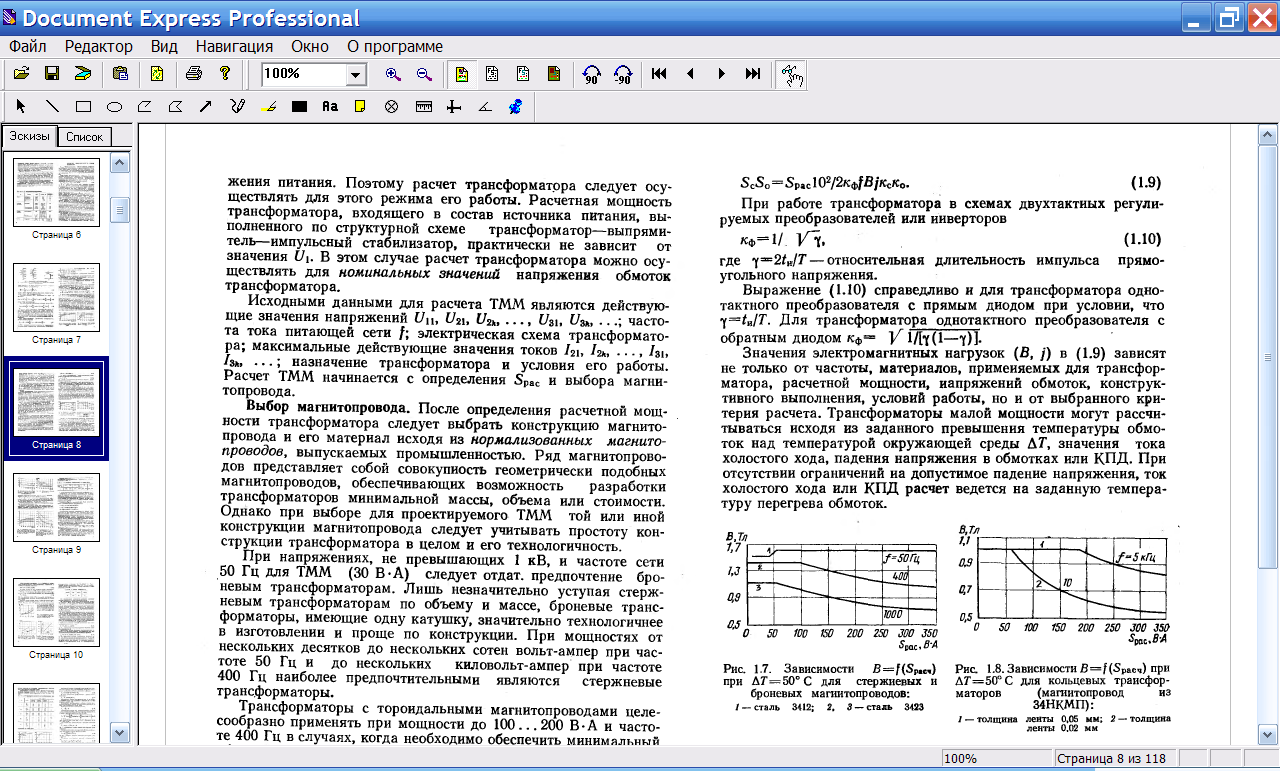The image size is (1280, 771).
Task: Click the Print icon
Action: click(x=194, y=73)
